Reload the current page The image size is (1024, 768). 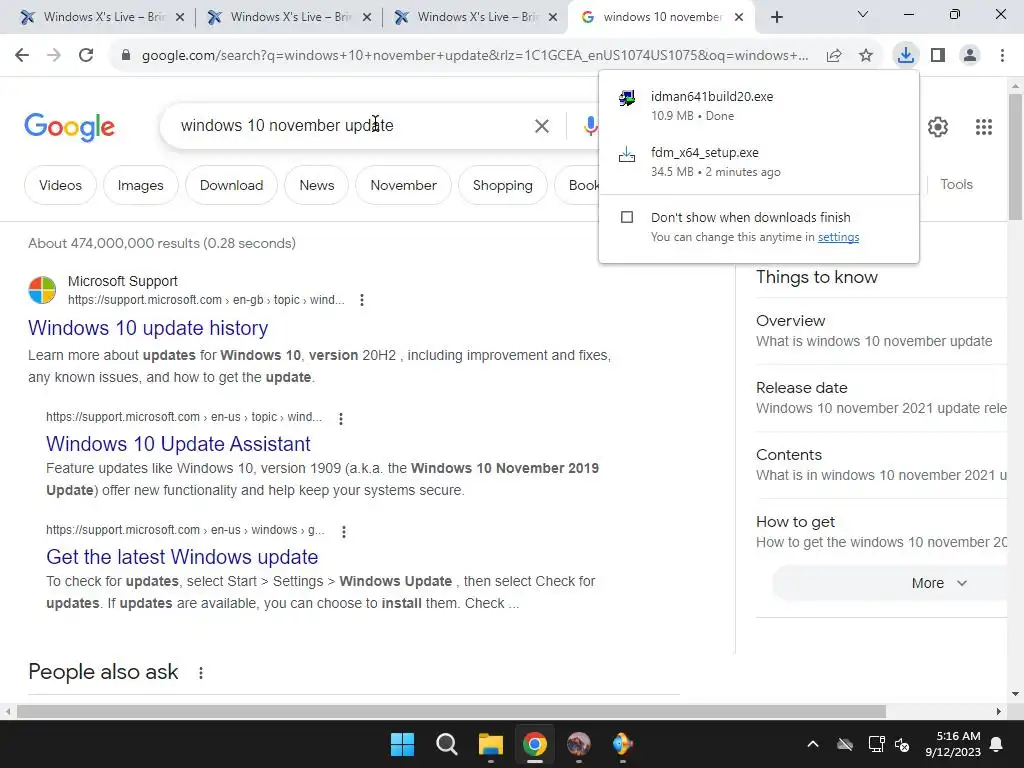pyautogui.click(x=86, y=56)
